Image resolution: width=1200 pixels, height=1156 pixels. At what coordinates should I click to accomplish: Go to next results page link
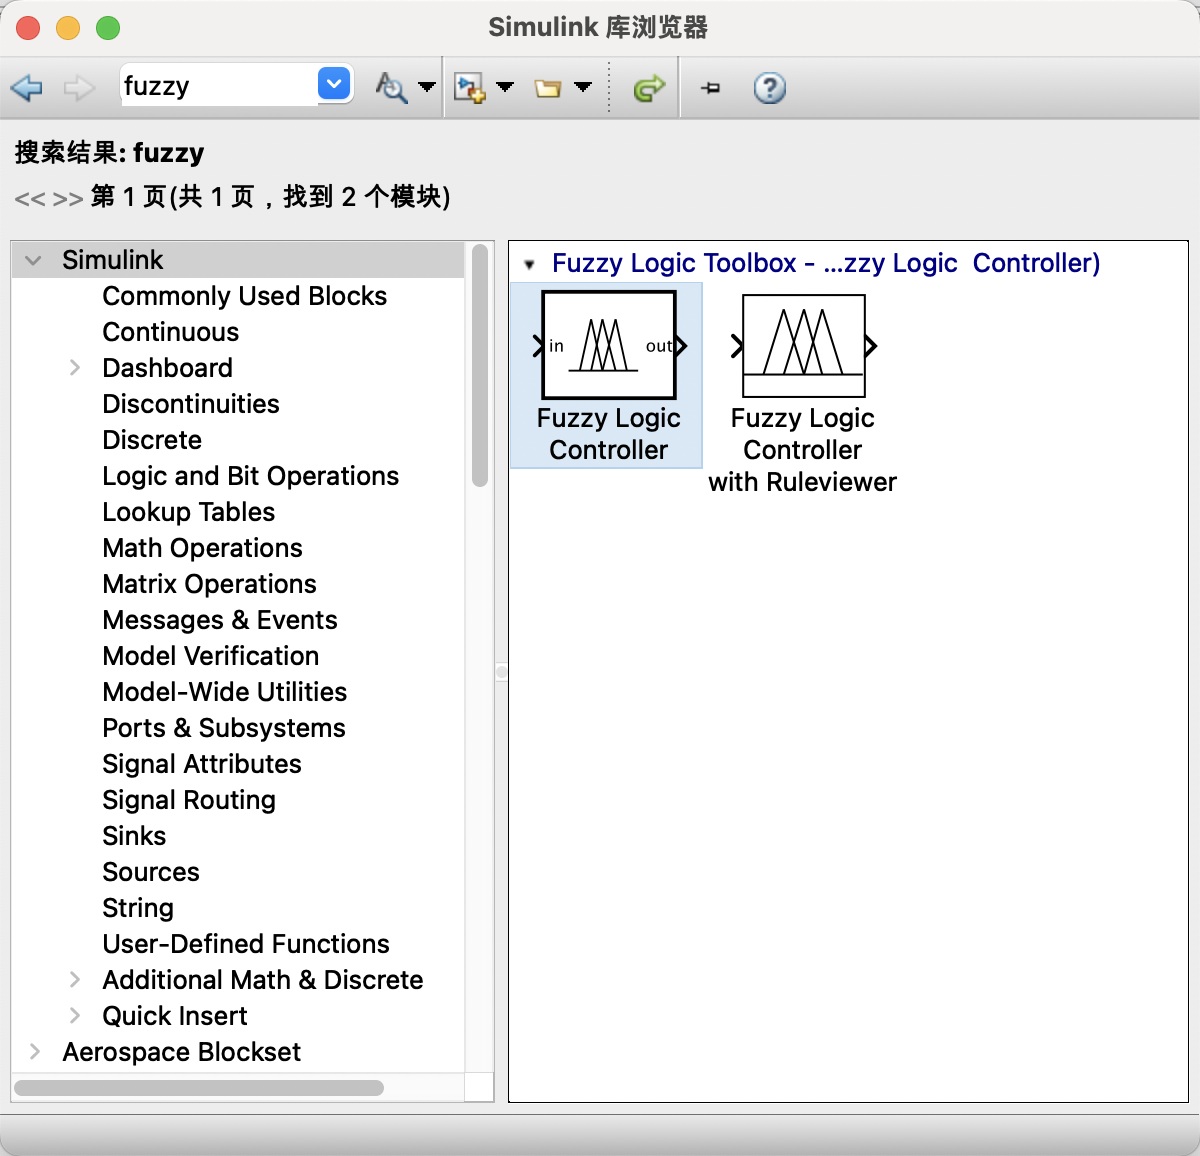point(68,198)
